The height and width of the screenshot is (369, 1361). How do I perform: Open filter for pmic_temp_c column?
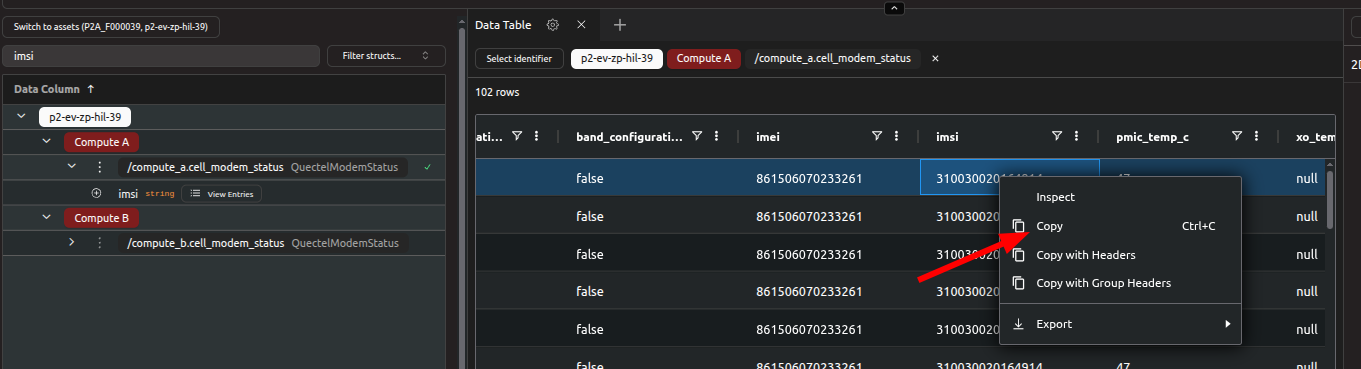point(1237,136)
